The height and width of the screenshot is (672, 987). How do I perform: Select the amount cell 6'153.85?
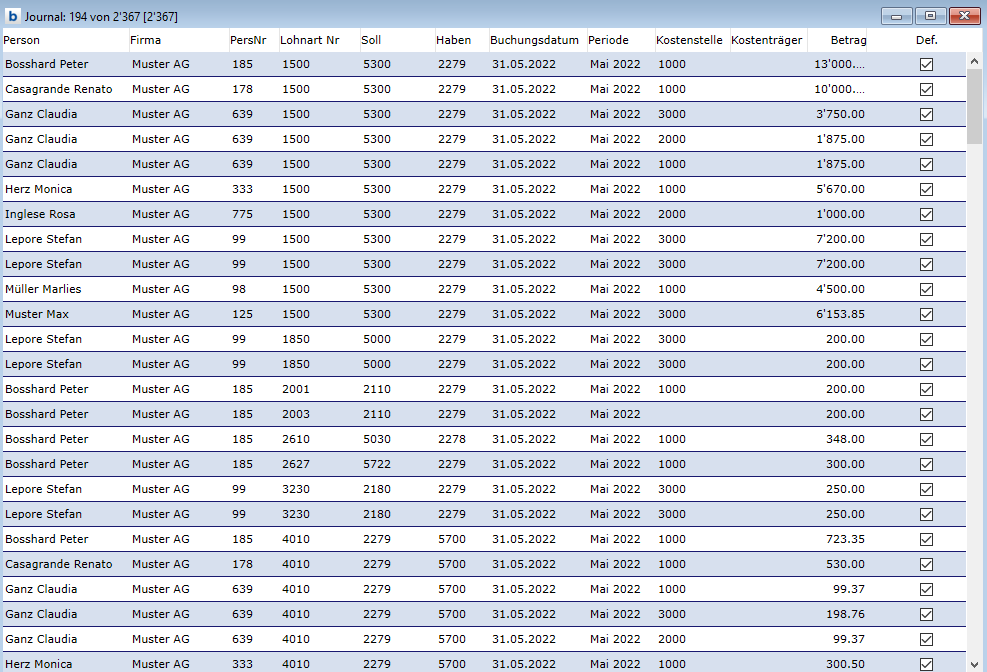[840, 314]
